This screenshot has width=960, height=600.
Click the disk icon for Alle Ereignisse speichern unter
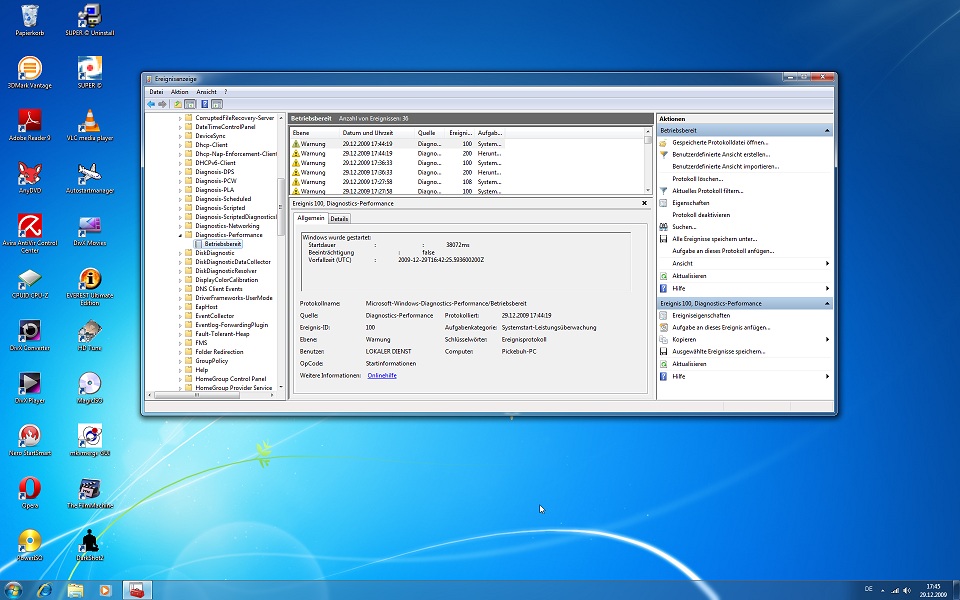[663, 239]
